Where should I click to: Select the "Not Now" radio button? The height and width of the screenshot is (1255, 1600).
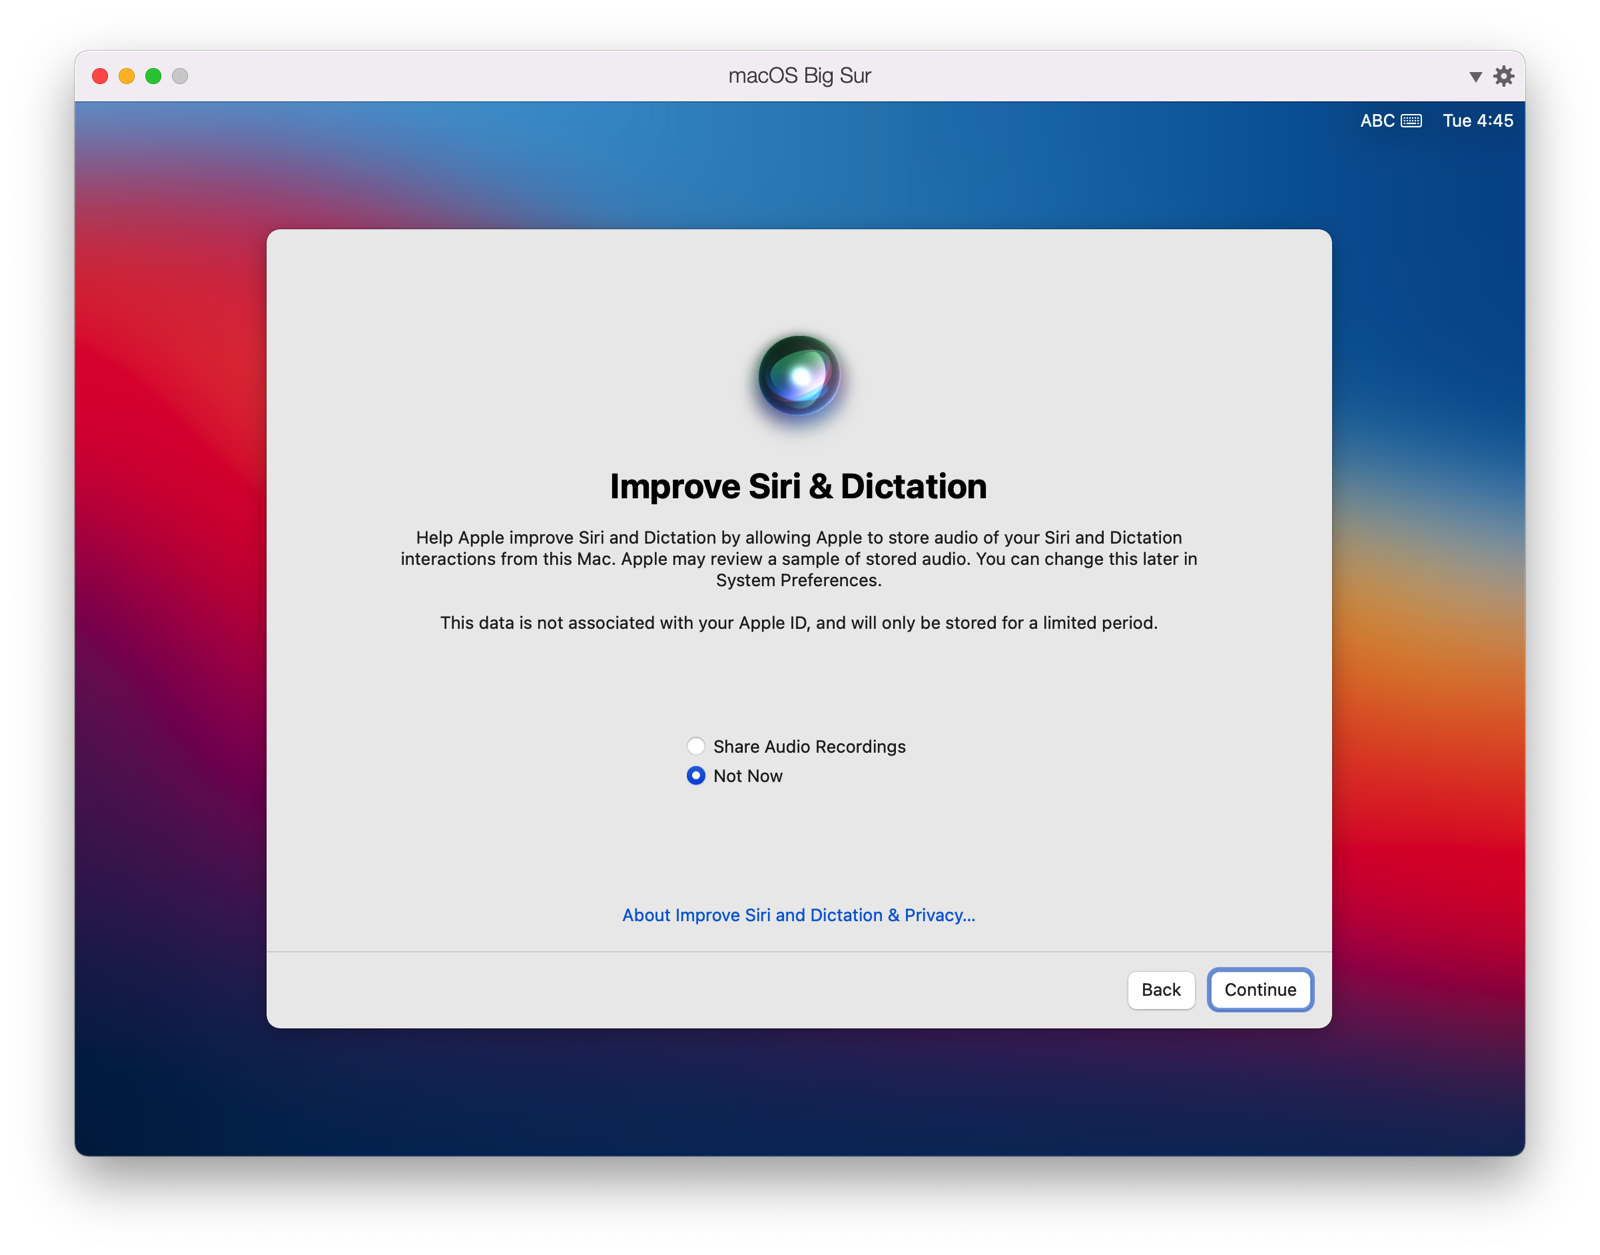tap(696, 775)
